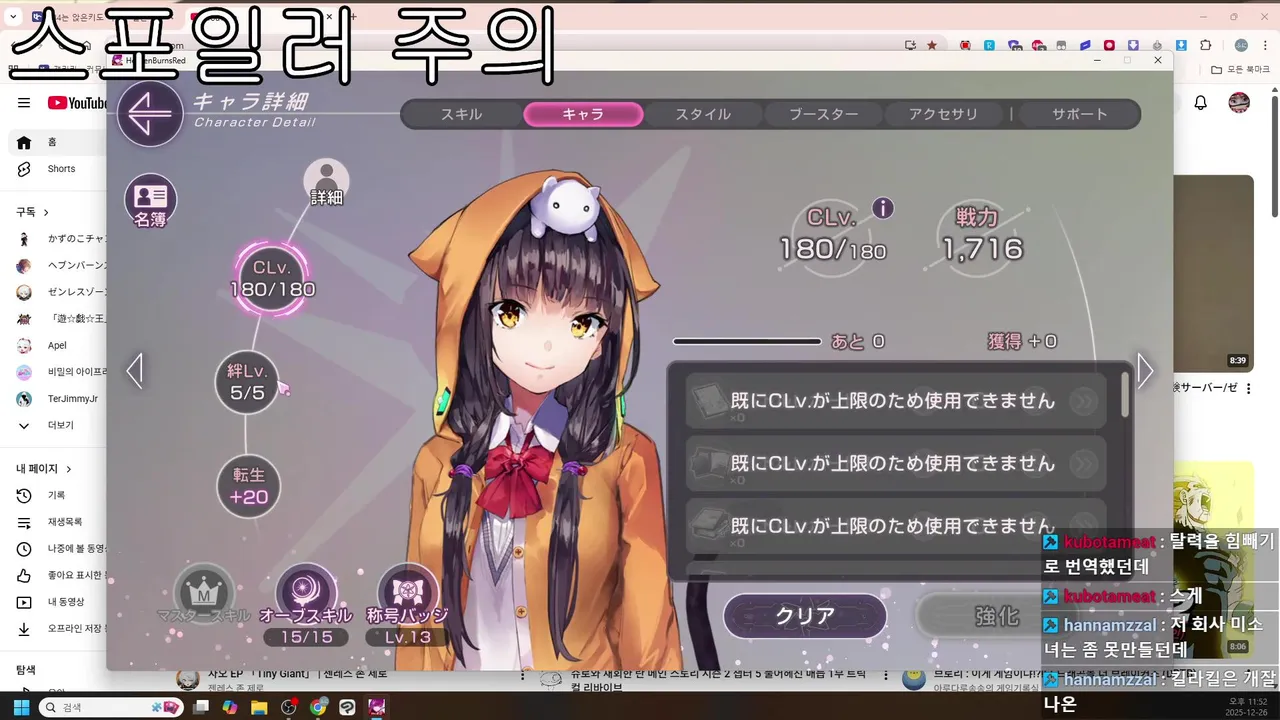Switch to the サポート tab
The height and width of the screenshot is (720, 1280).
(x=1079, y=114)
